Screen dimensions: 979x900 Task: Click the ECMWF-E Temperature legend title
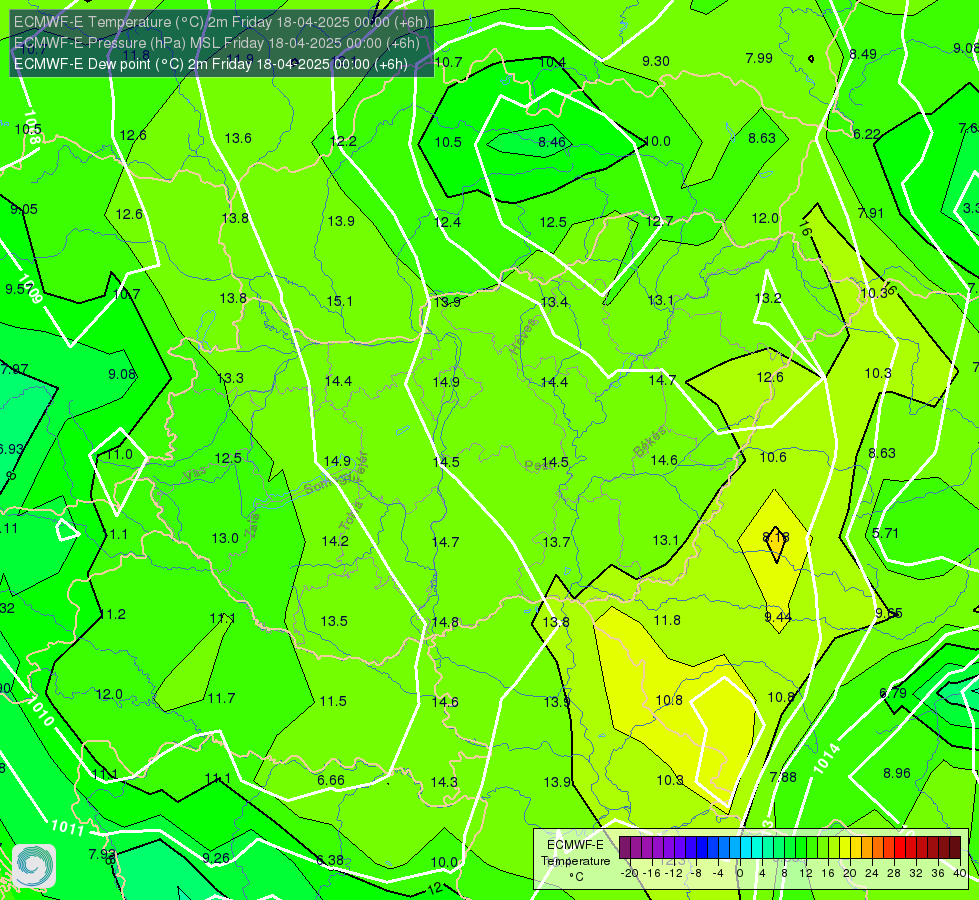pyautogui.click(x=575, y=861)
